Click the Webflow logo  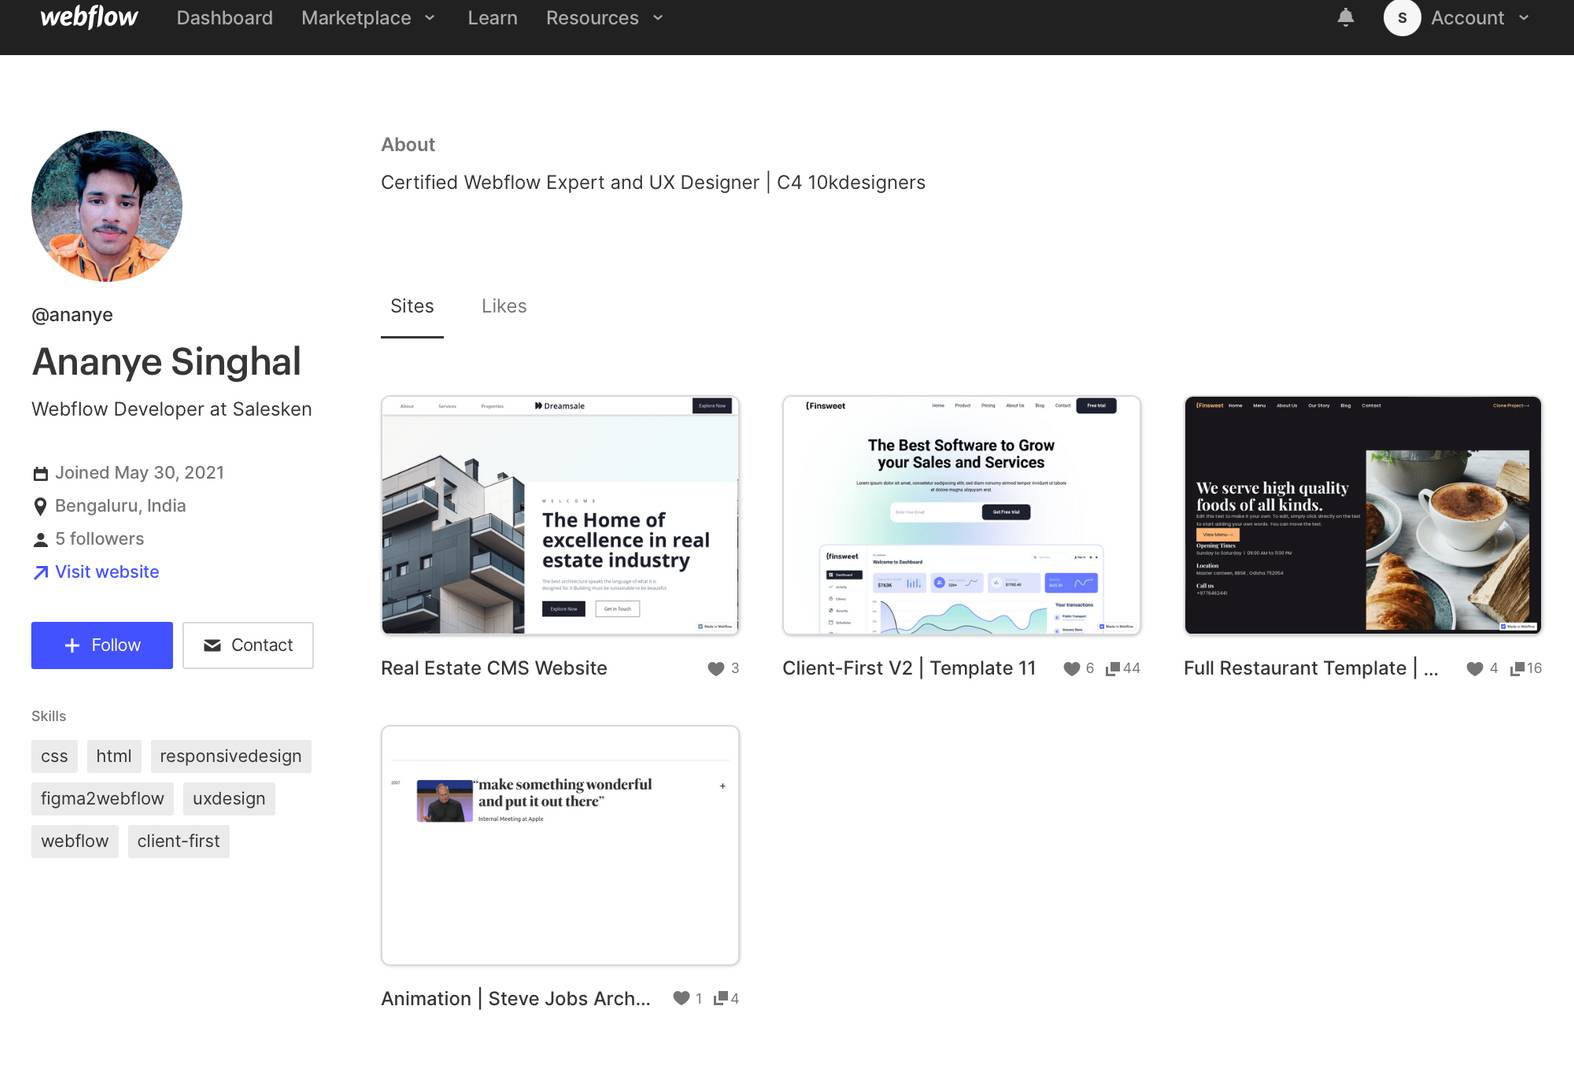point(89,18)
